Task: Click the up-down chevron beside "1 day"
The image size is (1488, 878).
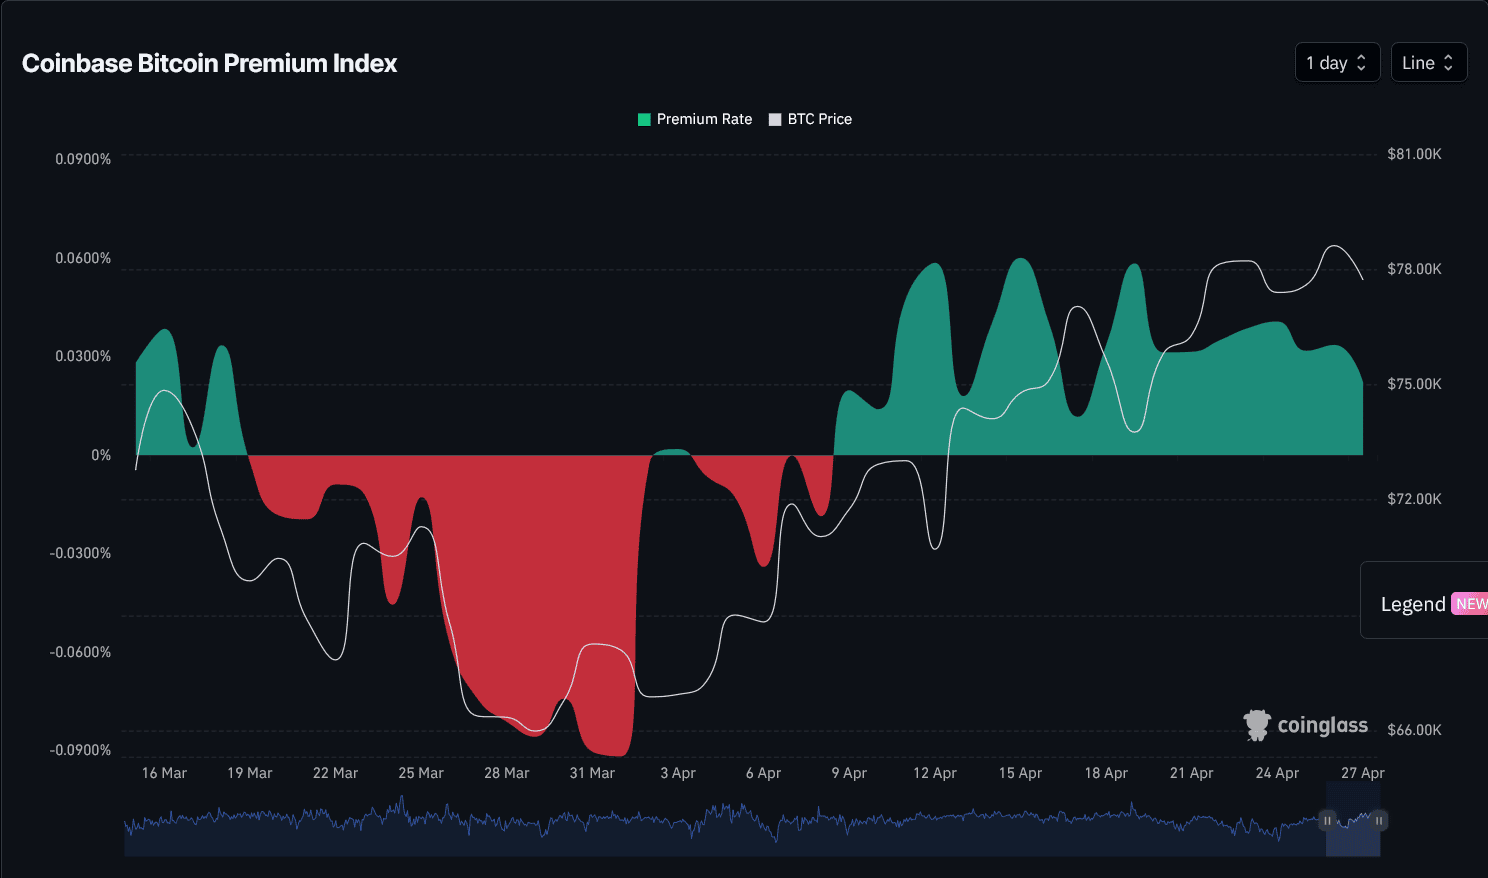Action: (1361, 63)
